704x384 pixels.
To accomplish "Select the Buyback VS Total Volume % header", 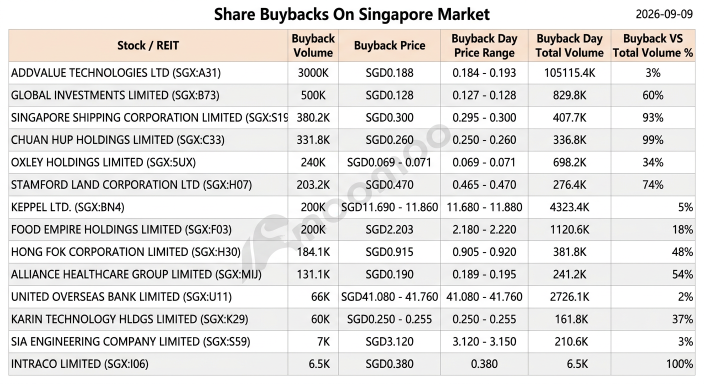I will (x=653, y=45).
